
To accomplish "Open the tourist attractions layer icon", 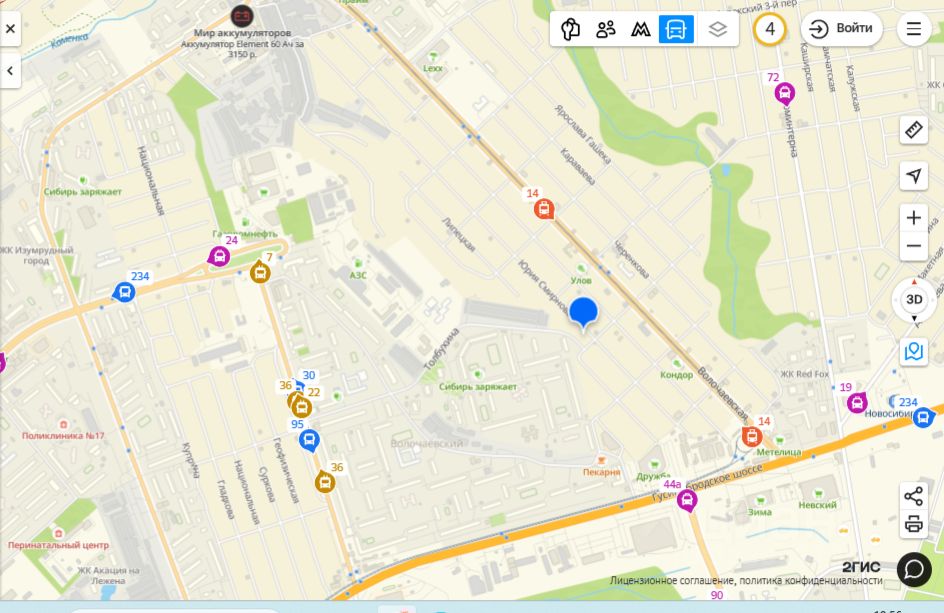I will [570, 29].
